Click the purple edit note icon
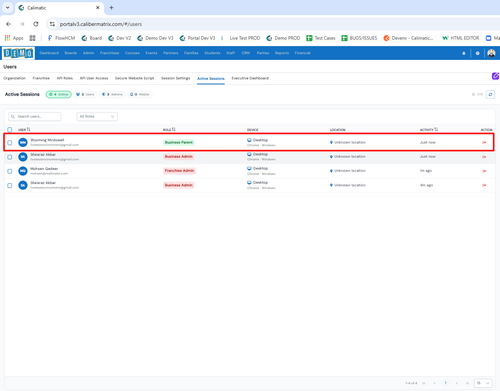The height and width of the screenshot is (391, 500). (x=495, y=76)
